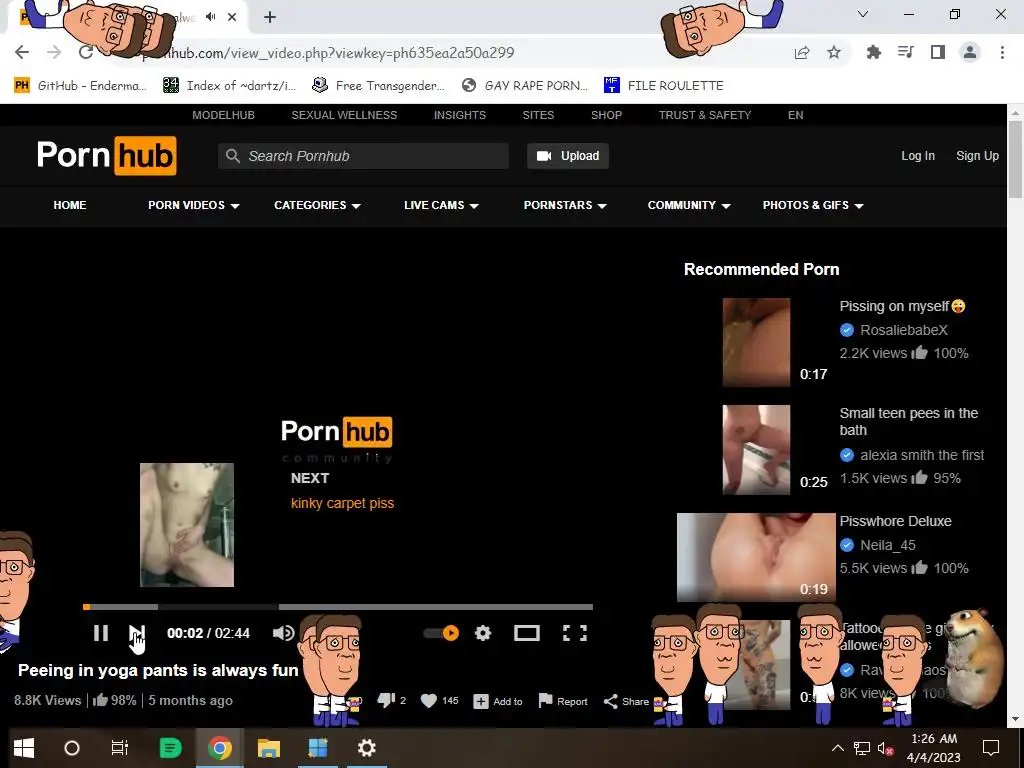Open Settings gear on the taskbar
This screenshot has height=768, width=1024.
pos(366,748)
